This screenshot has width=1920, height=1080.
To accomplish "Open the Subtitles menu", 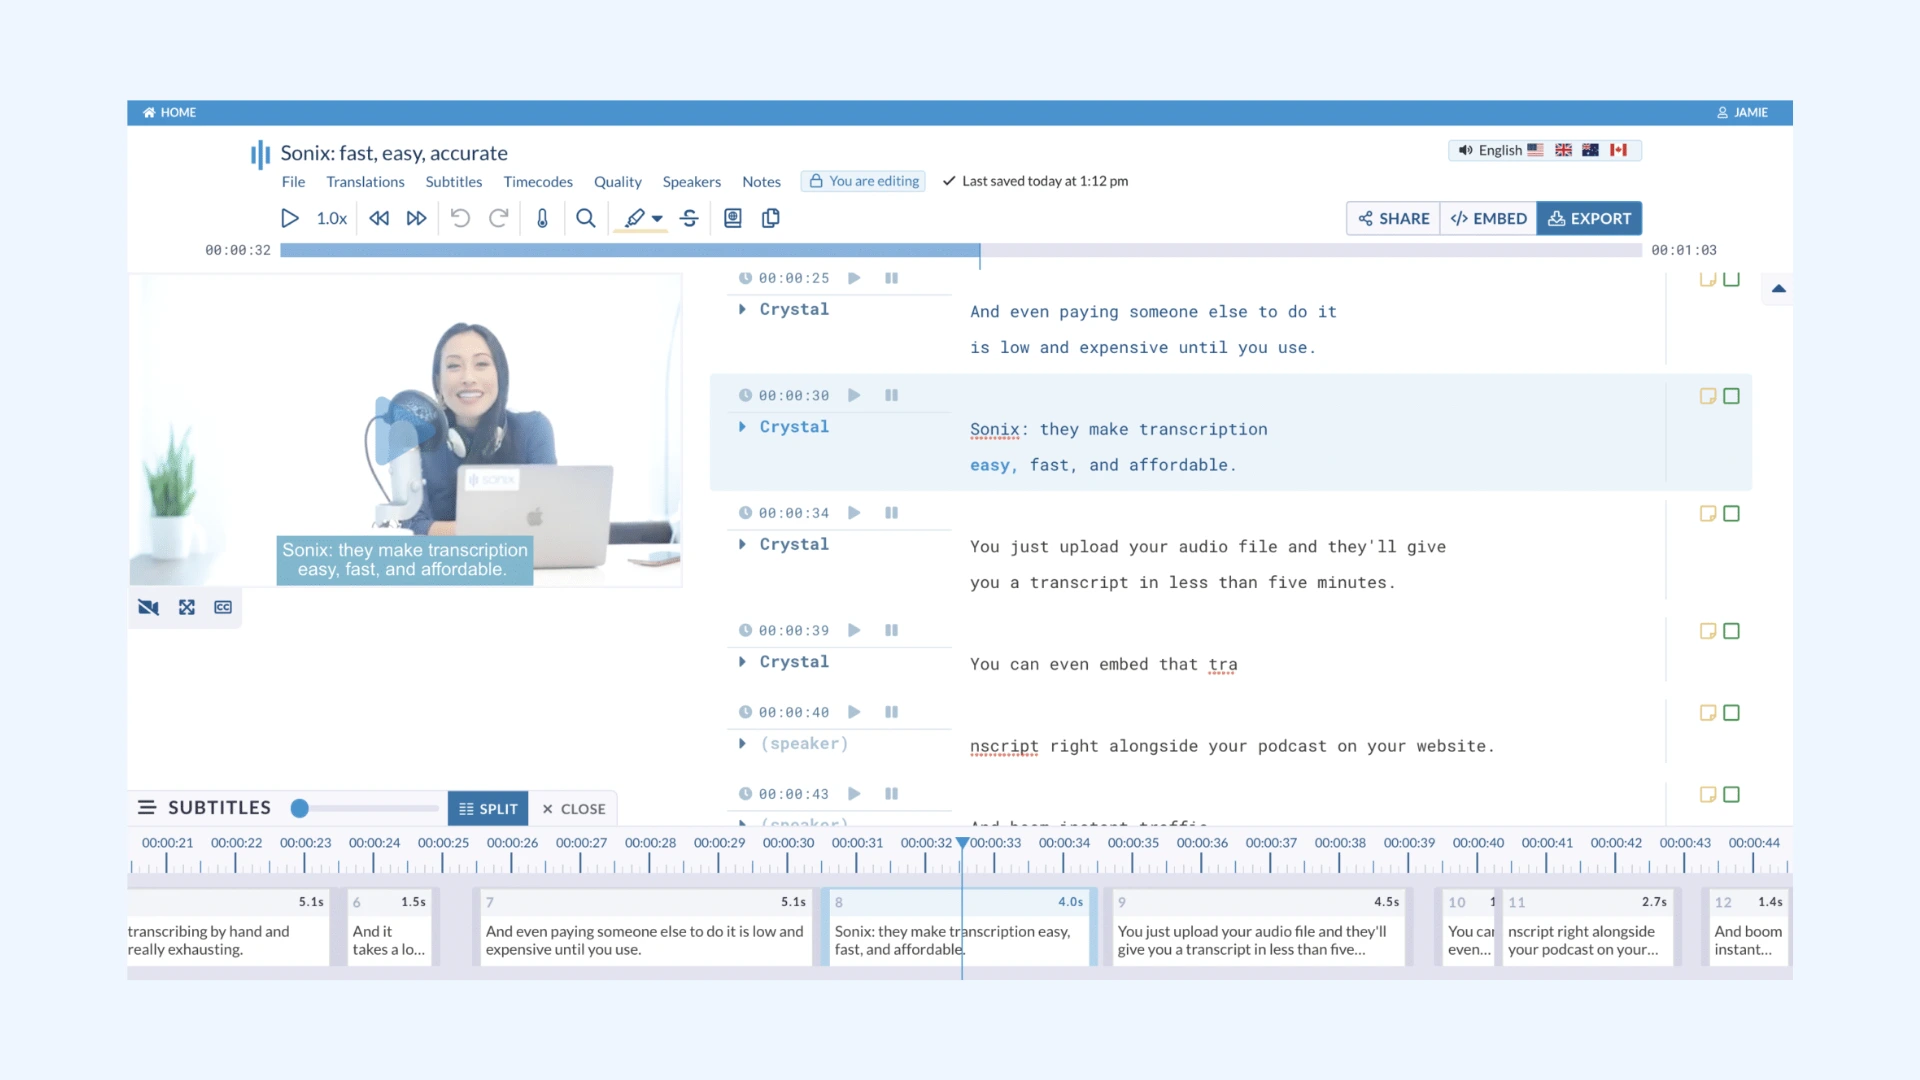I will 453,181.
